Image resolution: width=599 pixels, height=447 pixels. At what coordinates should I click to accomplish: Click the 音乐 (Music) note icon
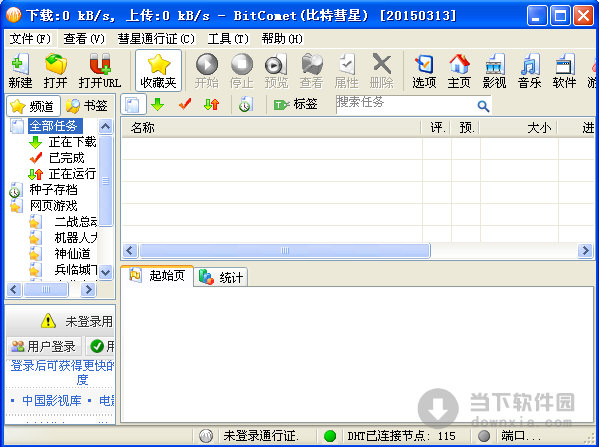tap(529, 71)
